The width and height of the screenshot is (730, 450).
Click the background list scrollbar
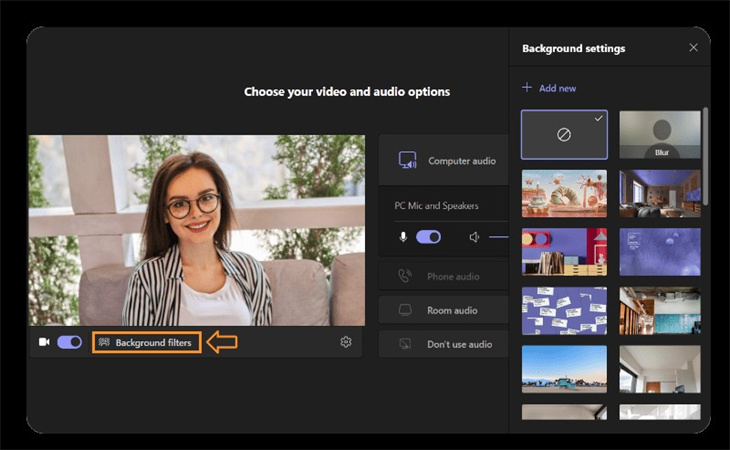pyautogui.click(x=706, y=160)
